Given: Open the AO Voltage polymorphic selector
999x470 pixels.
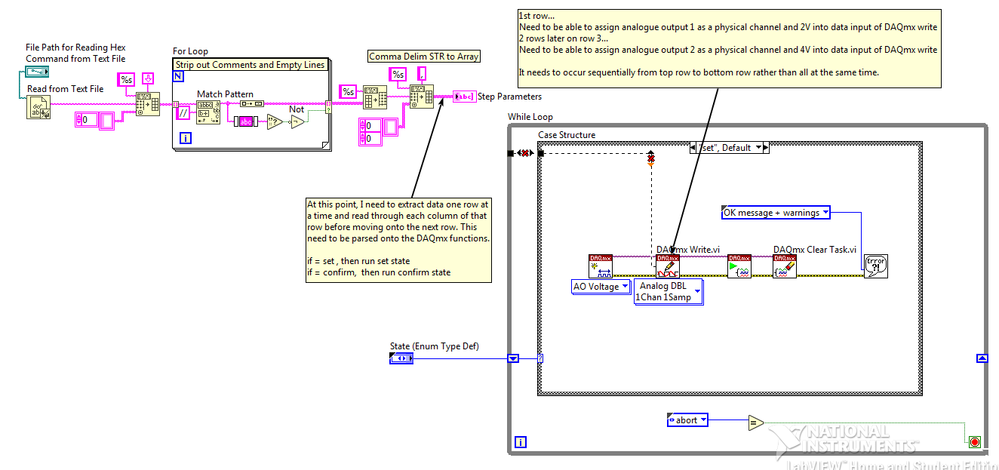Looking at the screenshot, I should 600,287.
